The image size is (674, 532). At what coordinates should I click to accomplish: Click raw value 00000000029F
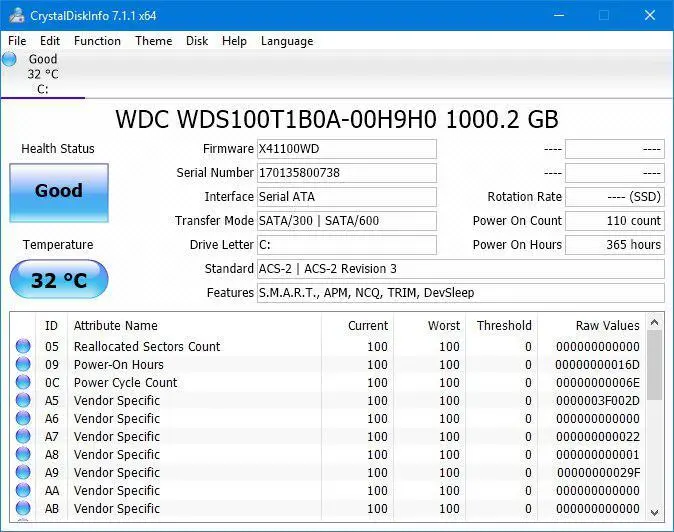(598, 473)
